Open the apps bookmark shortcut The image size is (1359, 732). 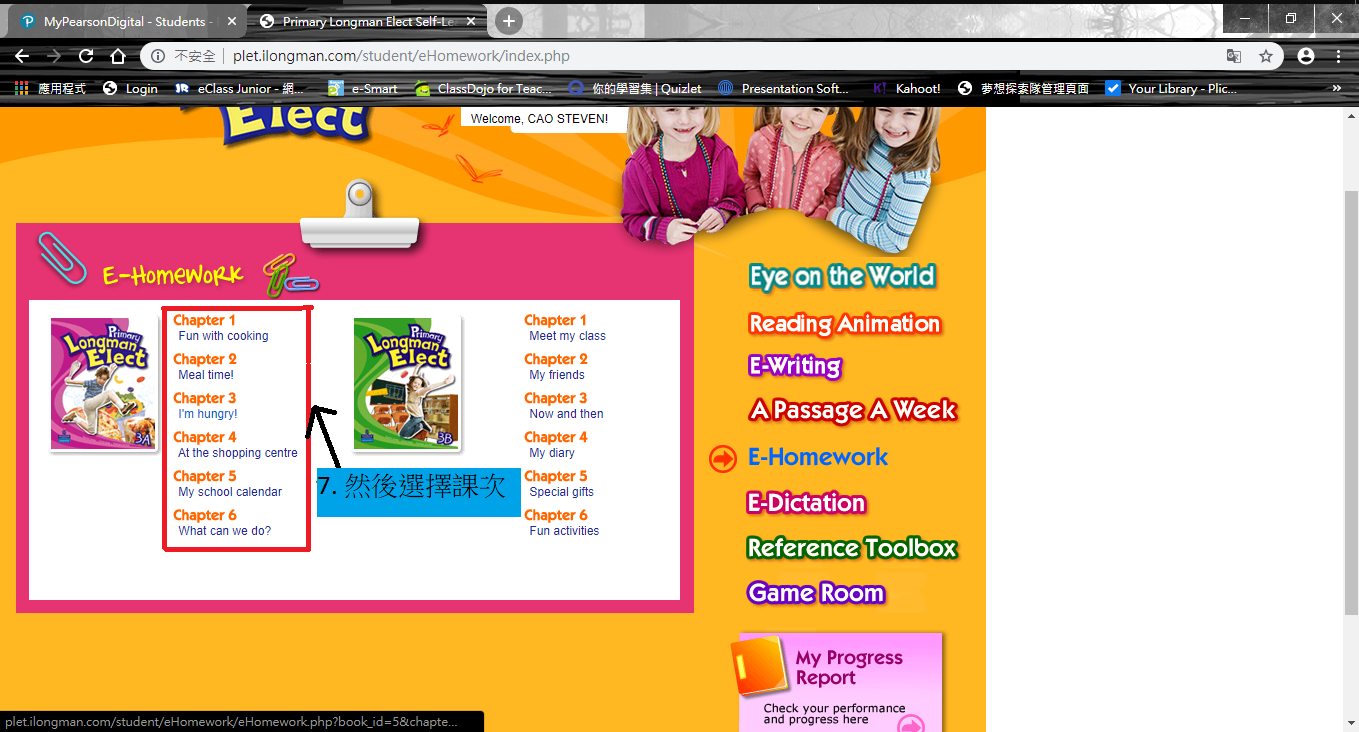point(50,88)
